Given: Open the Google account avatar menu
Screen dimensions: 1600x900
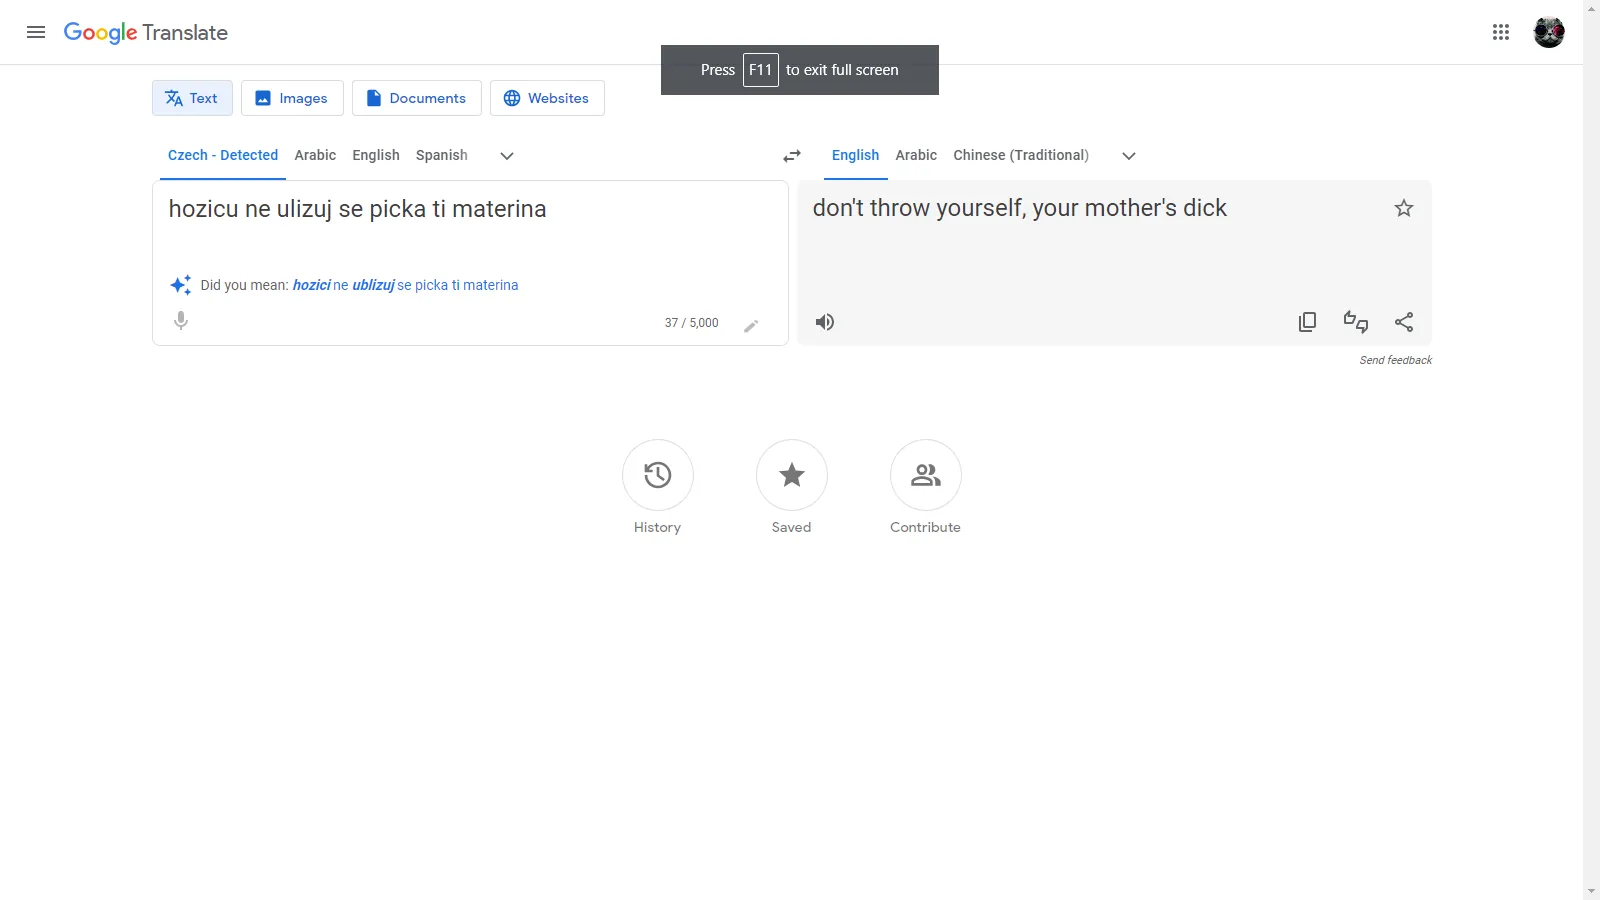Looking at the screenshot, I should tap(1549, 32).
